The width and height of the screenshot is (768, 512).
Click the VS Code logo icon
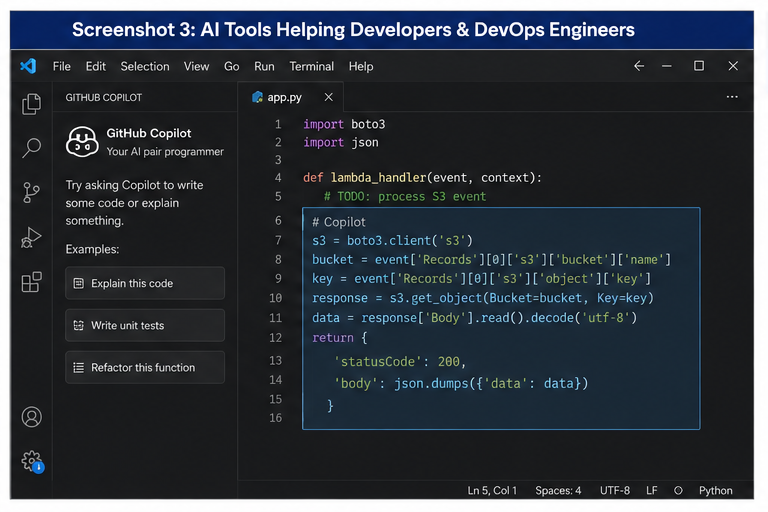point(28,66)
